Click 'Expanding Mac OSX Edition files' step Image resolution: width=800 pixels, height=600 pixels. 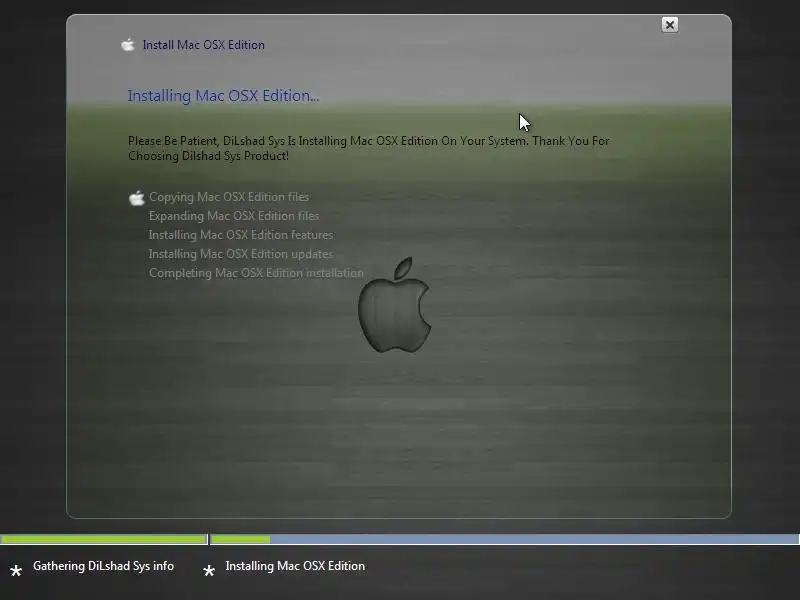[x=234, y=216]
